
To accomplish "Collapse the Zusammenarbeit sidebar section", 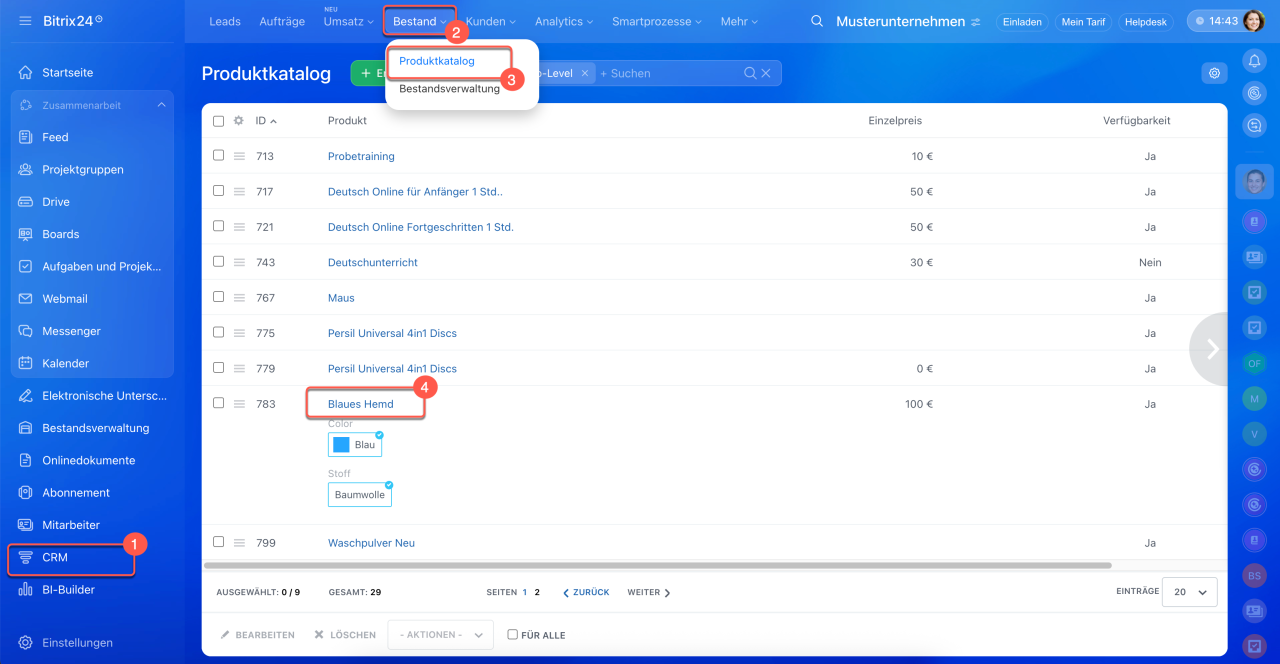I will point(161,105).
